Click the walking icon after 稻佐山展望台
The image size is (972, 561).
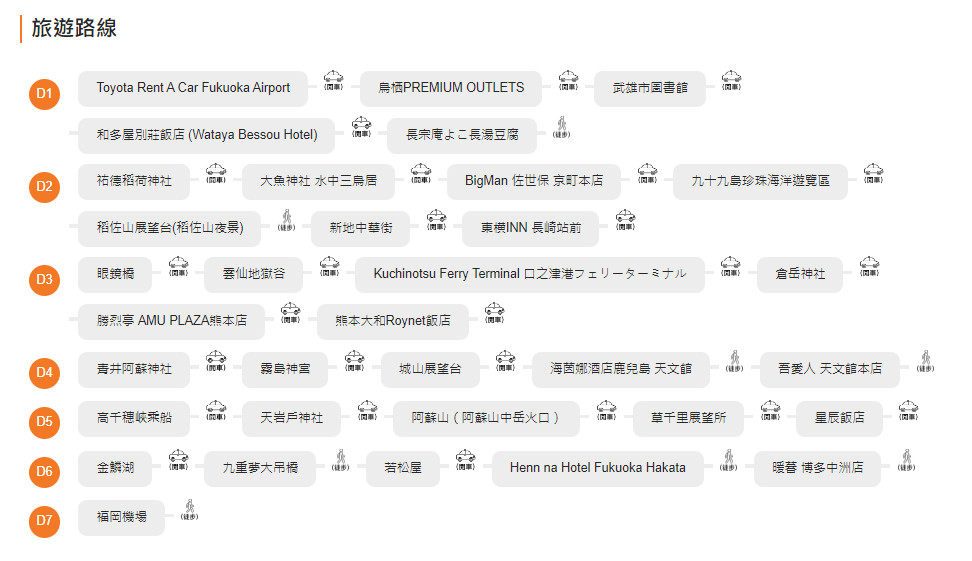pos(287,221)
